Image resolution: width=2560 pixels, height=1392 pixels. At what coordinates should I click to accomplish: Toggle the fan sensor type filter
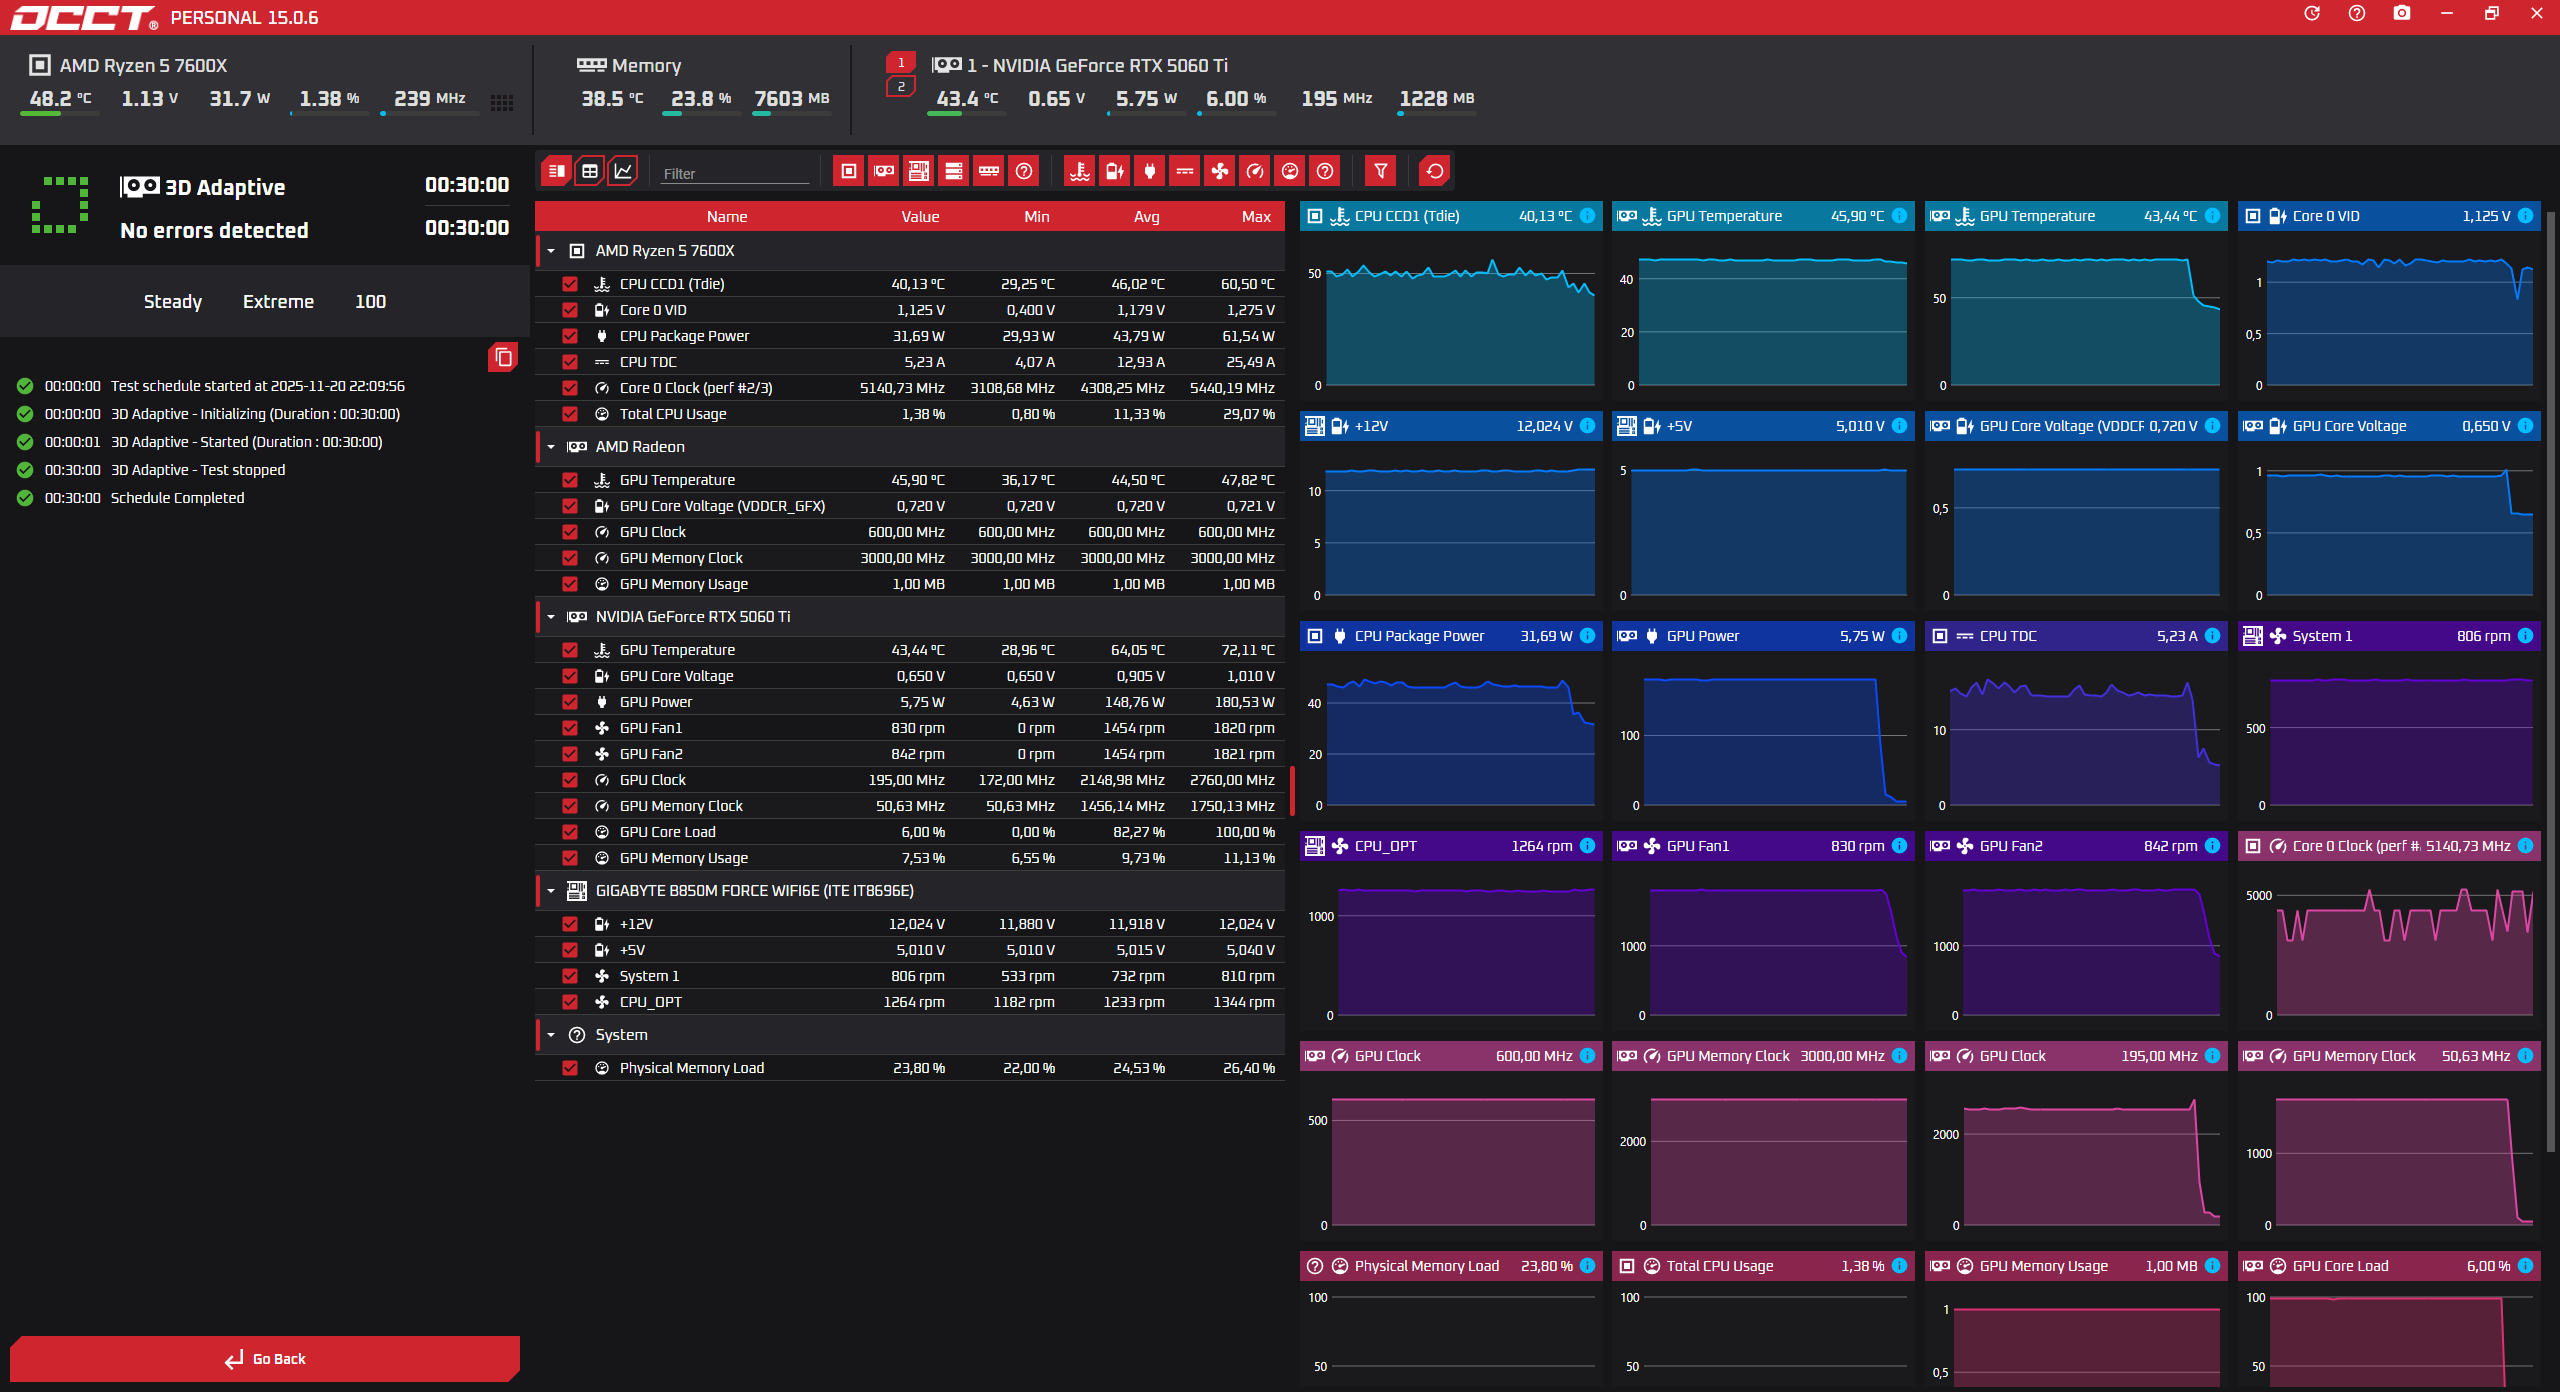(1220, 171)
